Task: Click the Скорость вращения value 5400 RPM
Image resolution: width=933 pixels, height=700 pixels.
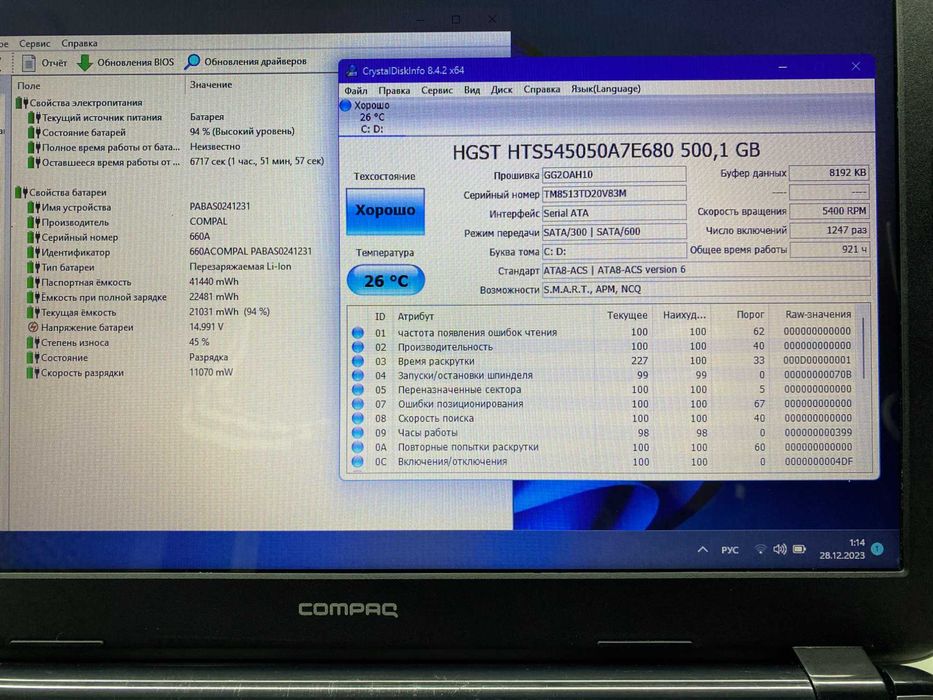Action: 829,211
